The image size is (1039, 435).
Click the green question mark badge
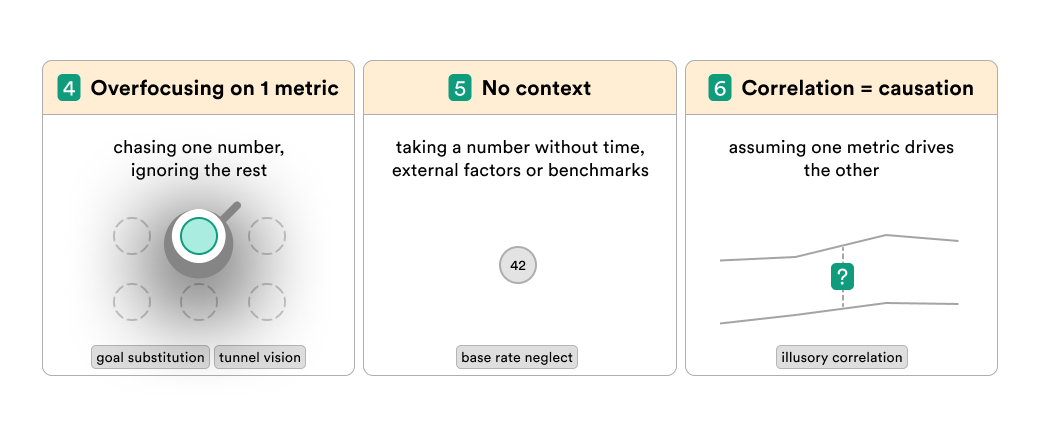842,277
